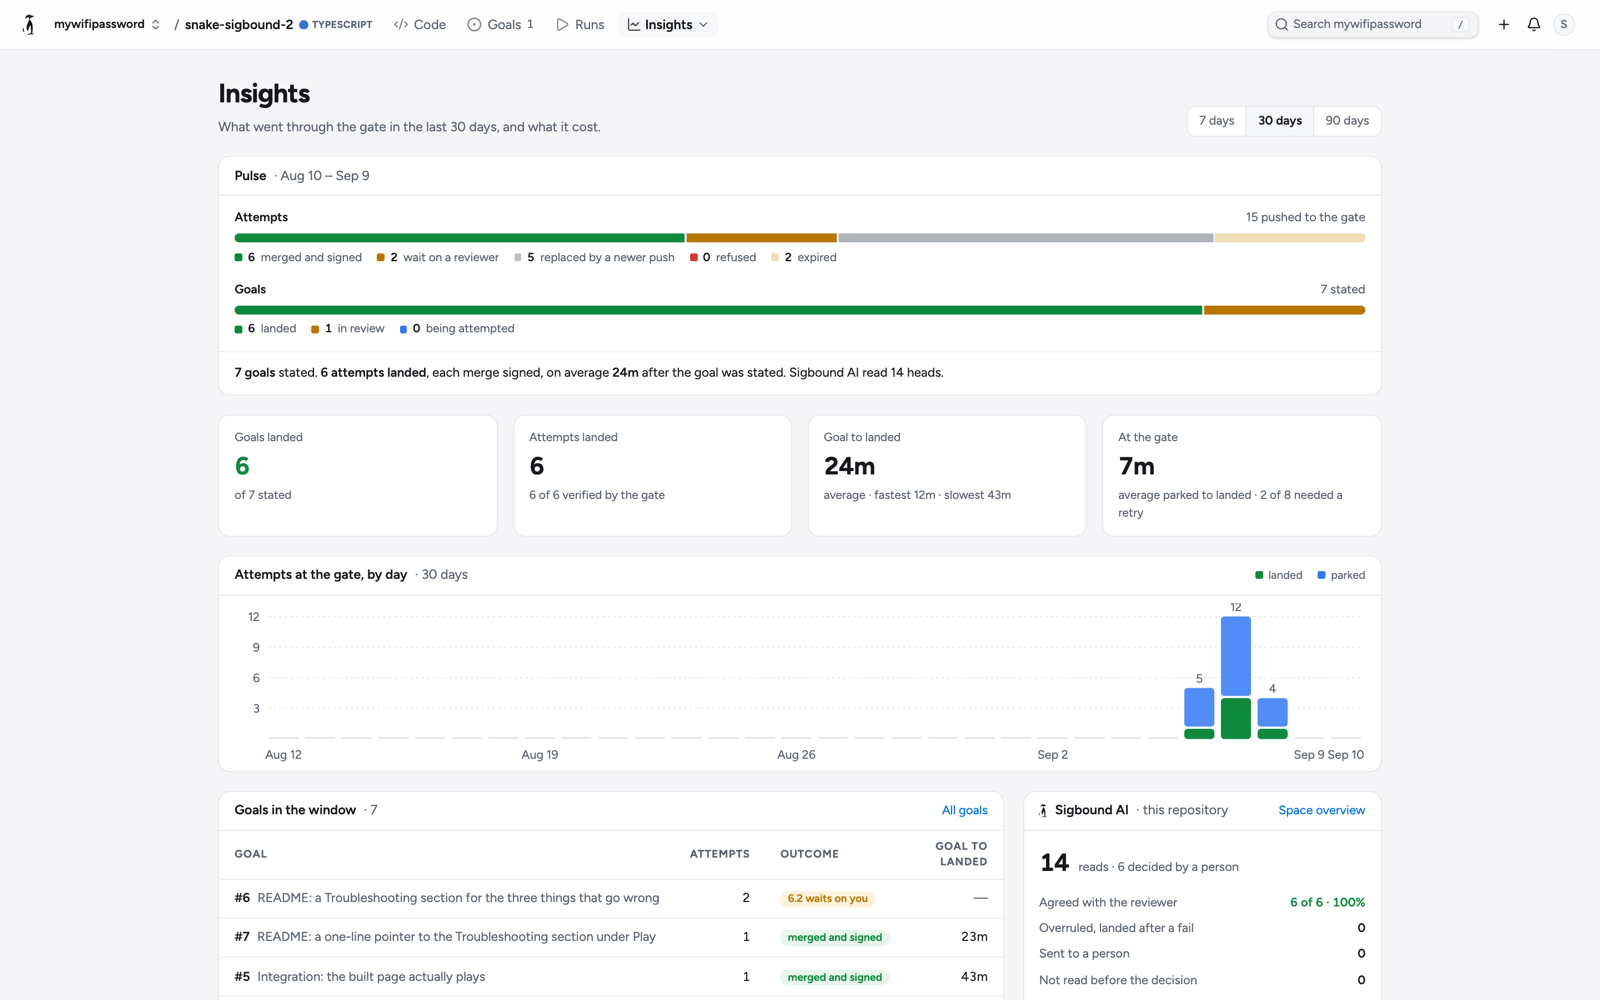The width and height of the screenshot is (1600, 1000).
Task: Click the green merged and signed attempts bar
Action: [x=459, y=238]
